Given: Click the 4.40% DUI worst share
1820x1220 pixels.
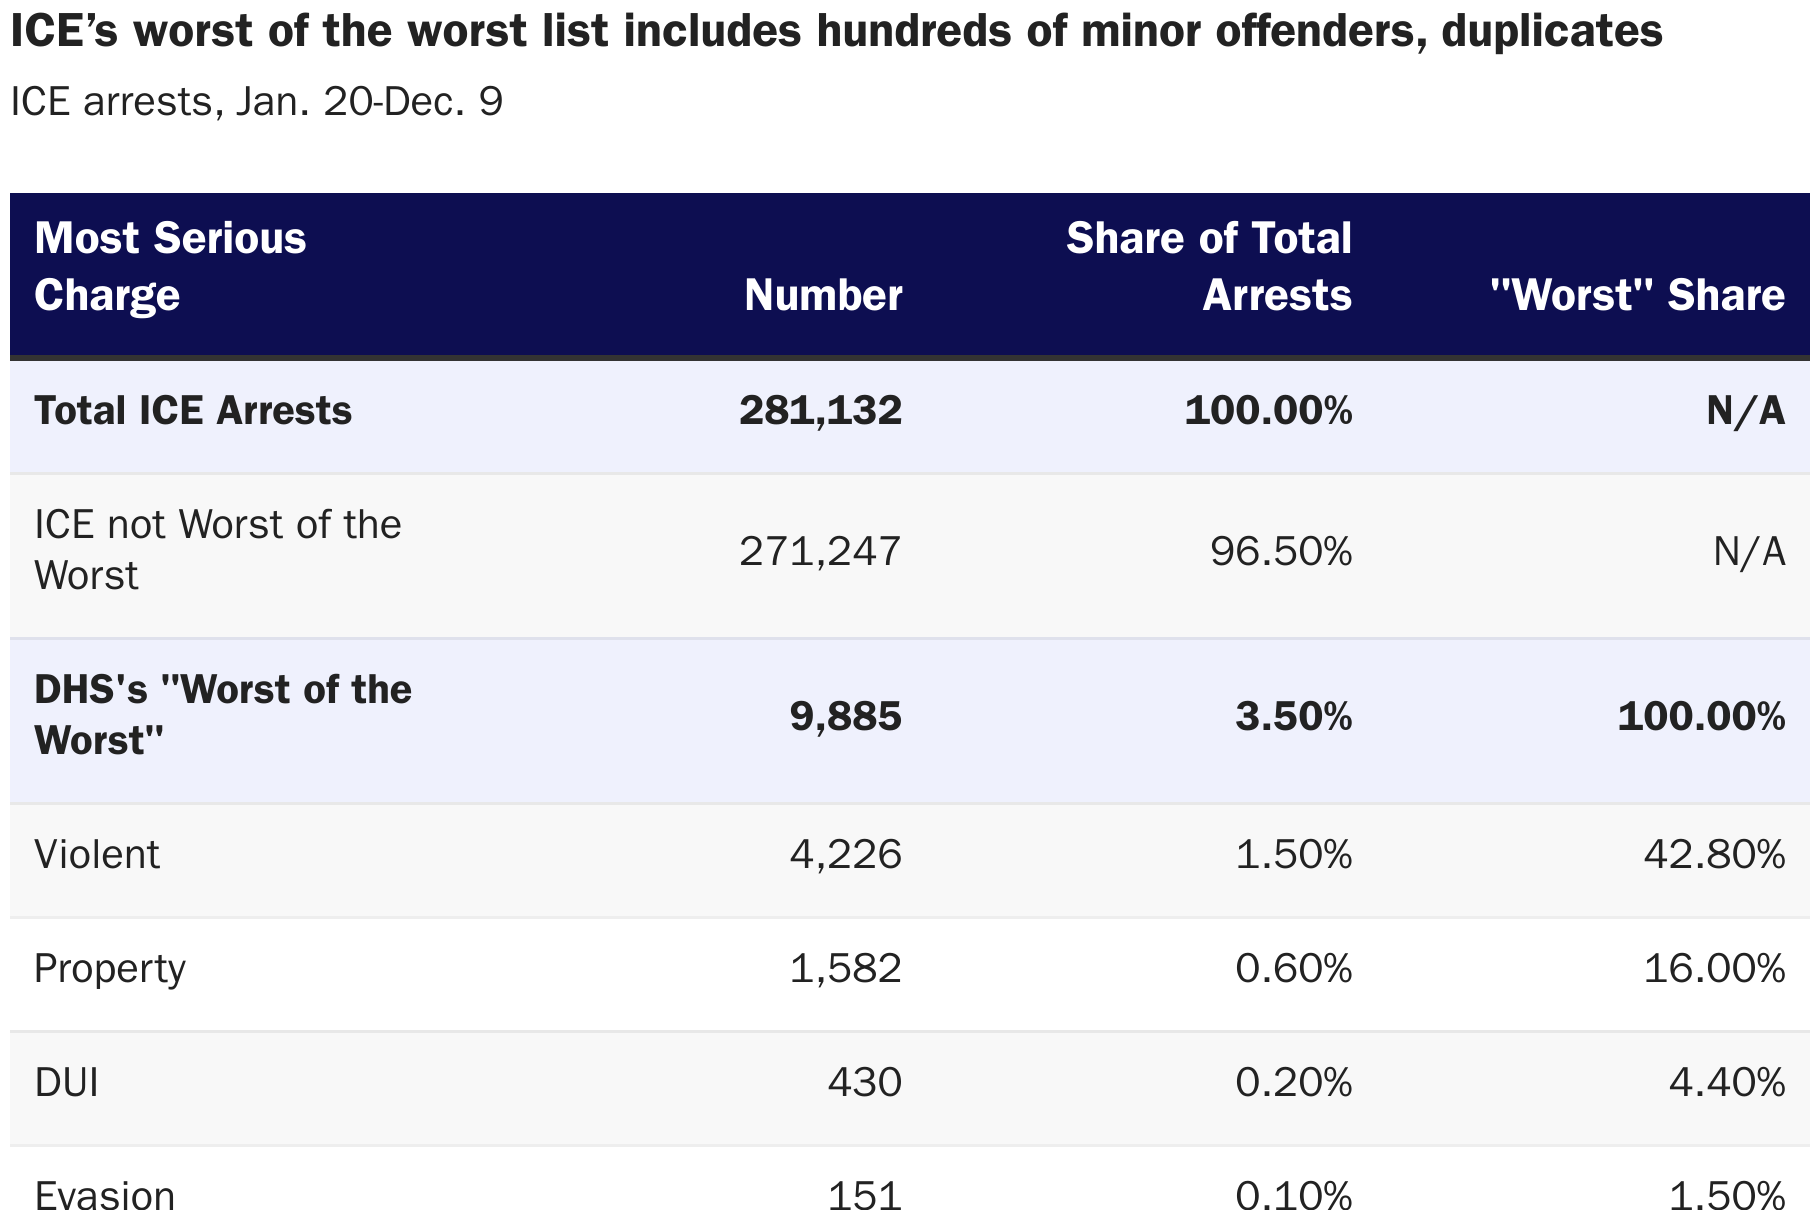Looking at the screenshot, I should [x=1727, y=1083].
